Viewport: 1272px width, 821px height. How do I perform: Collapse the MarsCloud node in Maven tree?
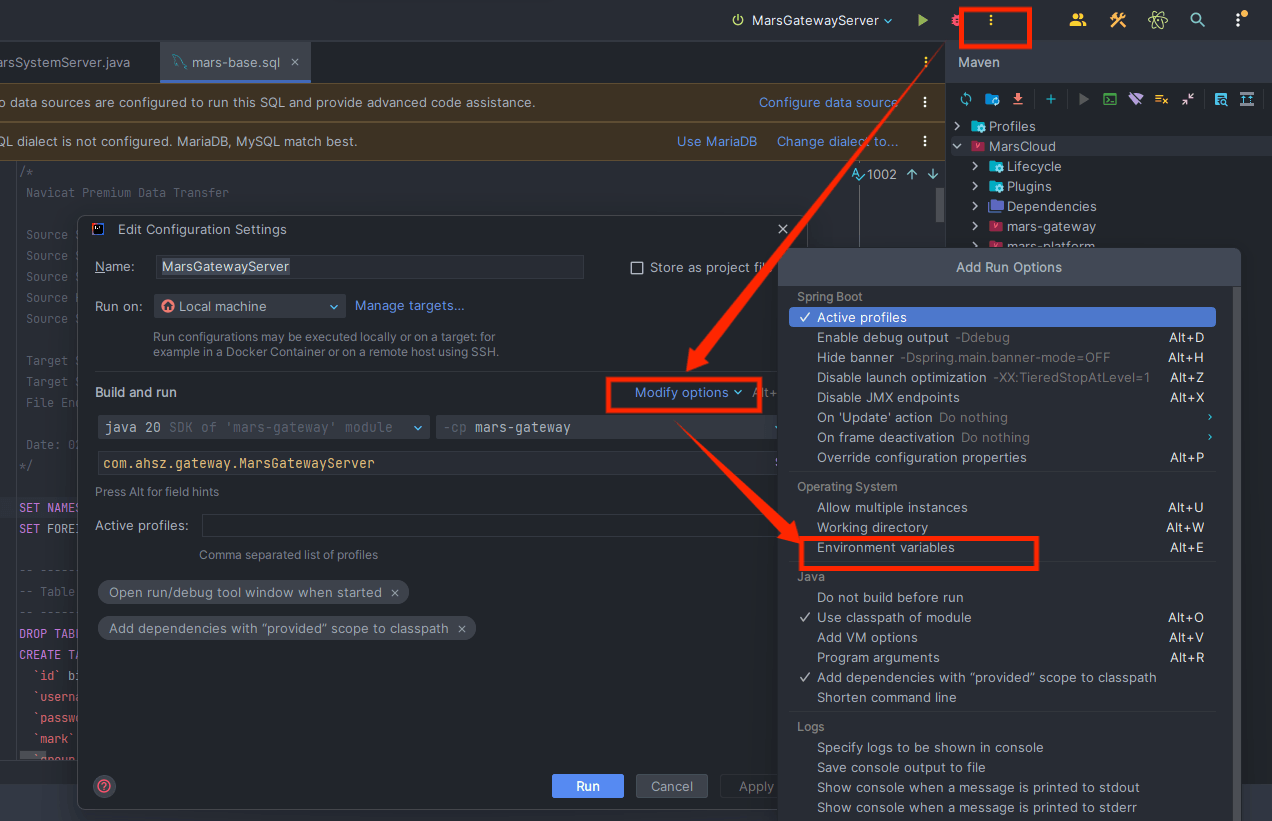click(957, 146)
